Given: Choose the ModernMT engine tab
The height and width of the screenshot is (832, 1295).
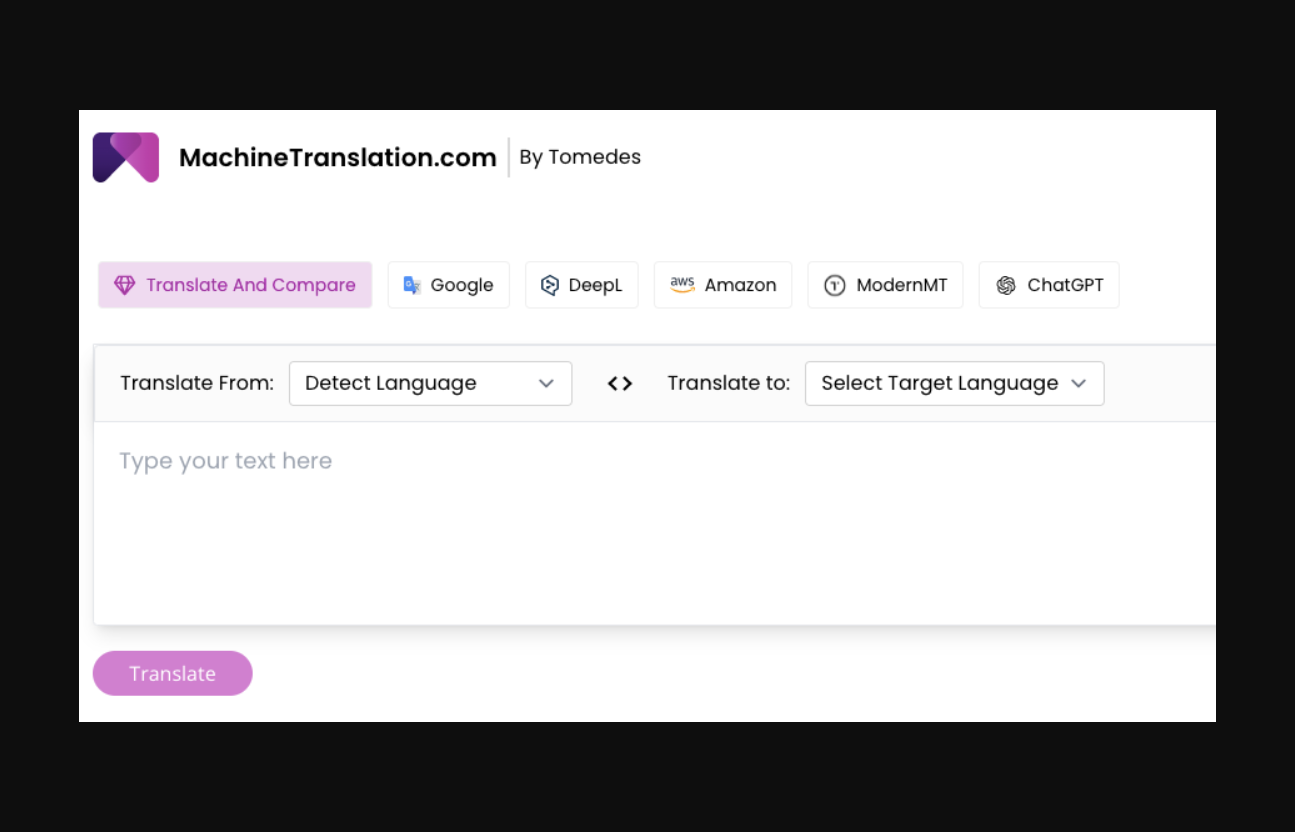Looking at the screenshot, I should pyautogui.click(x=901, y=285).
